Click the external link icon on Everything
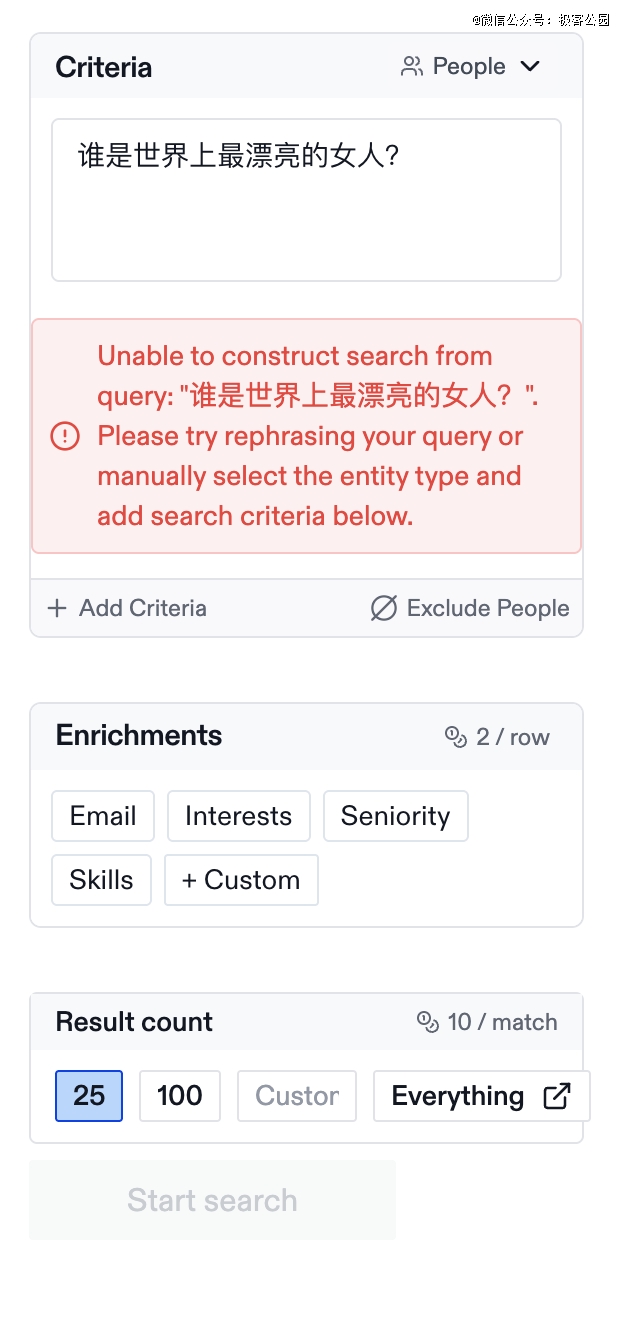 (556, 1096)
